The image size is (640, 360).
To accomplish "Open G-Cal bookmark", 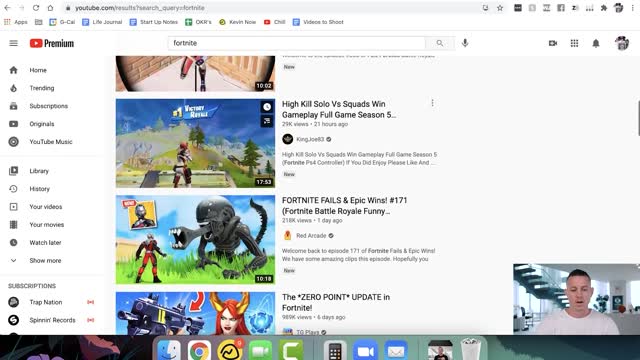I will click(62, 22).
